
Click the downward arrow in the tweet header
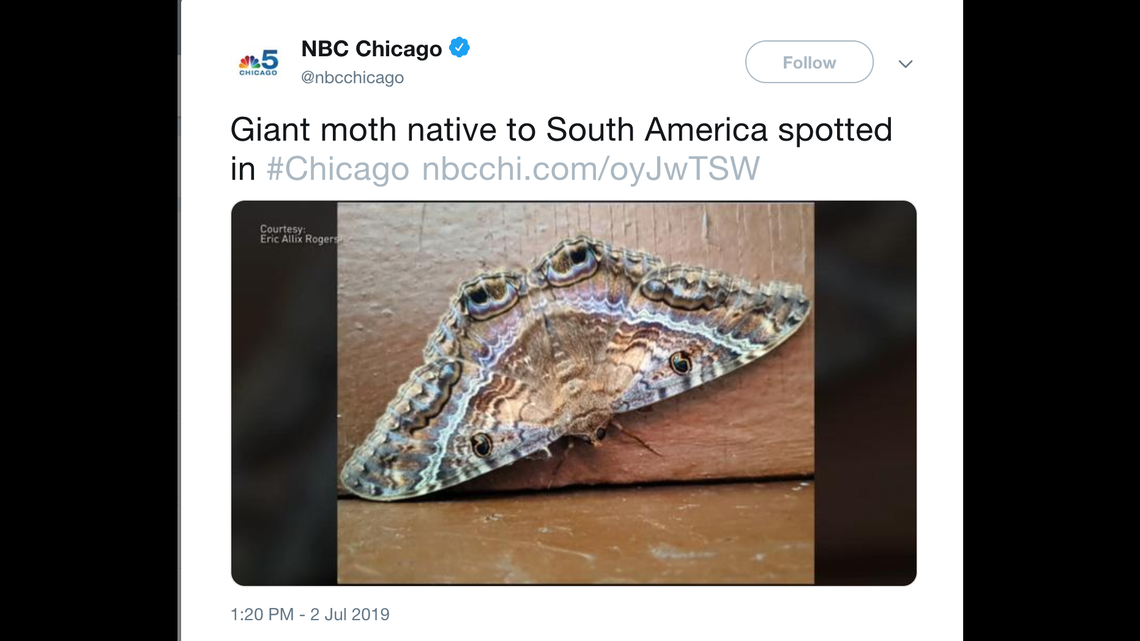coord(905,63)
